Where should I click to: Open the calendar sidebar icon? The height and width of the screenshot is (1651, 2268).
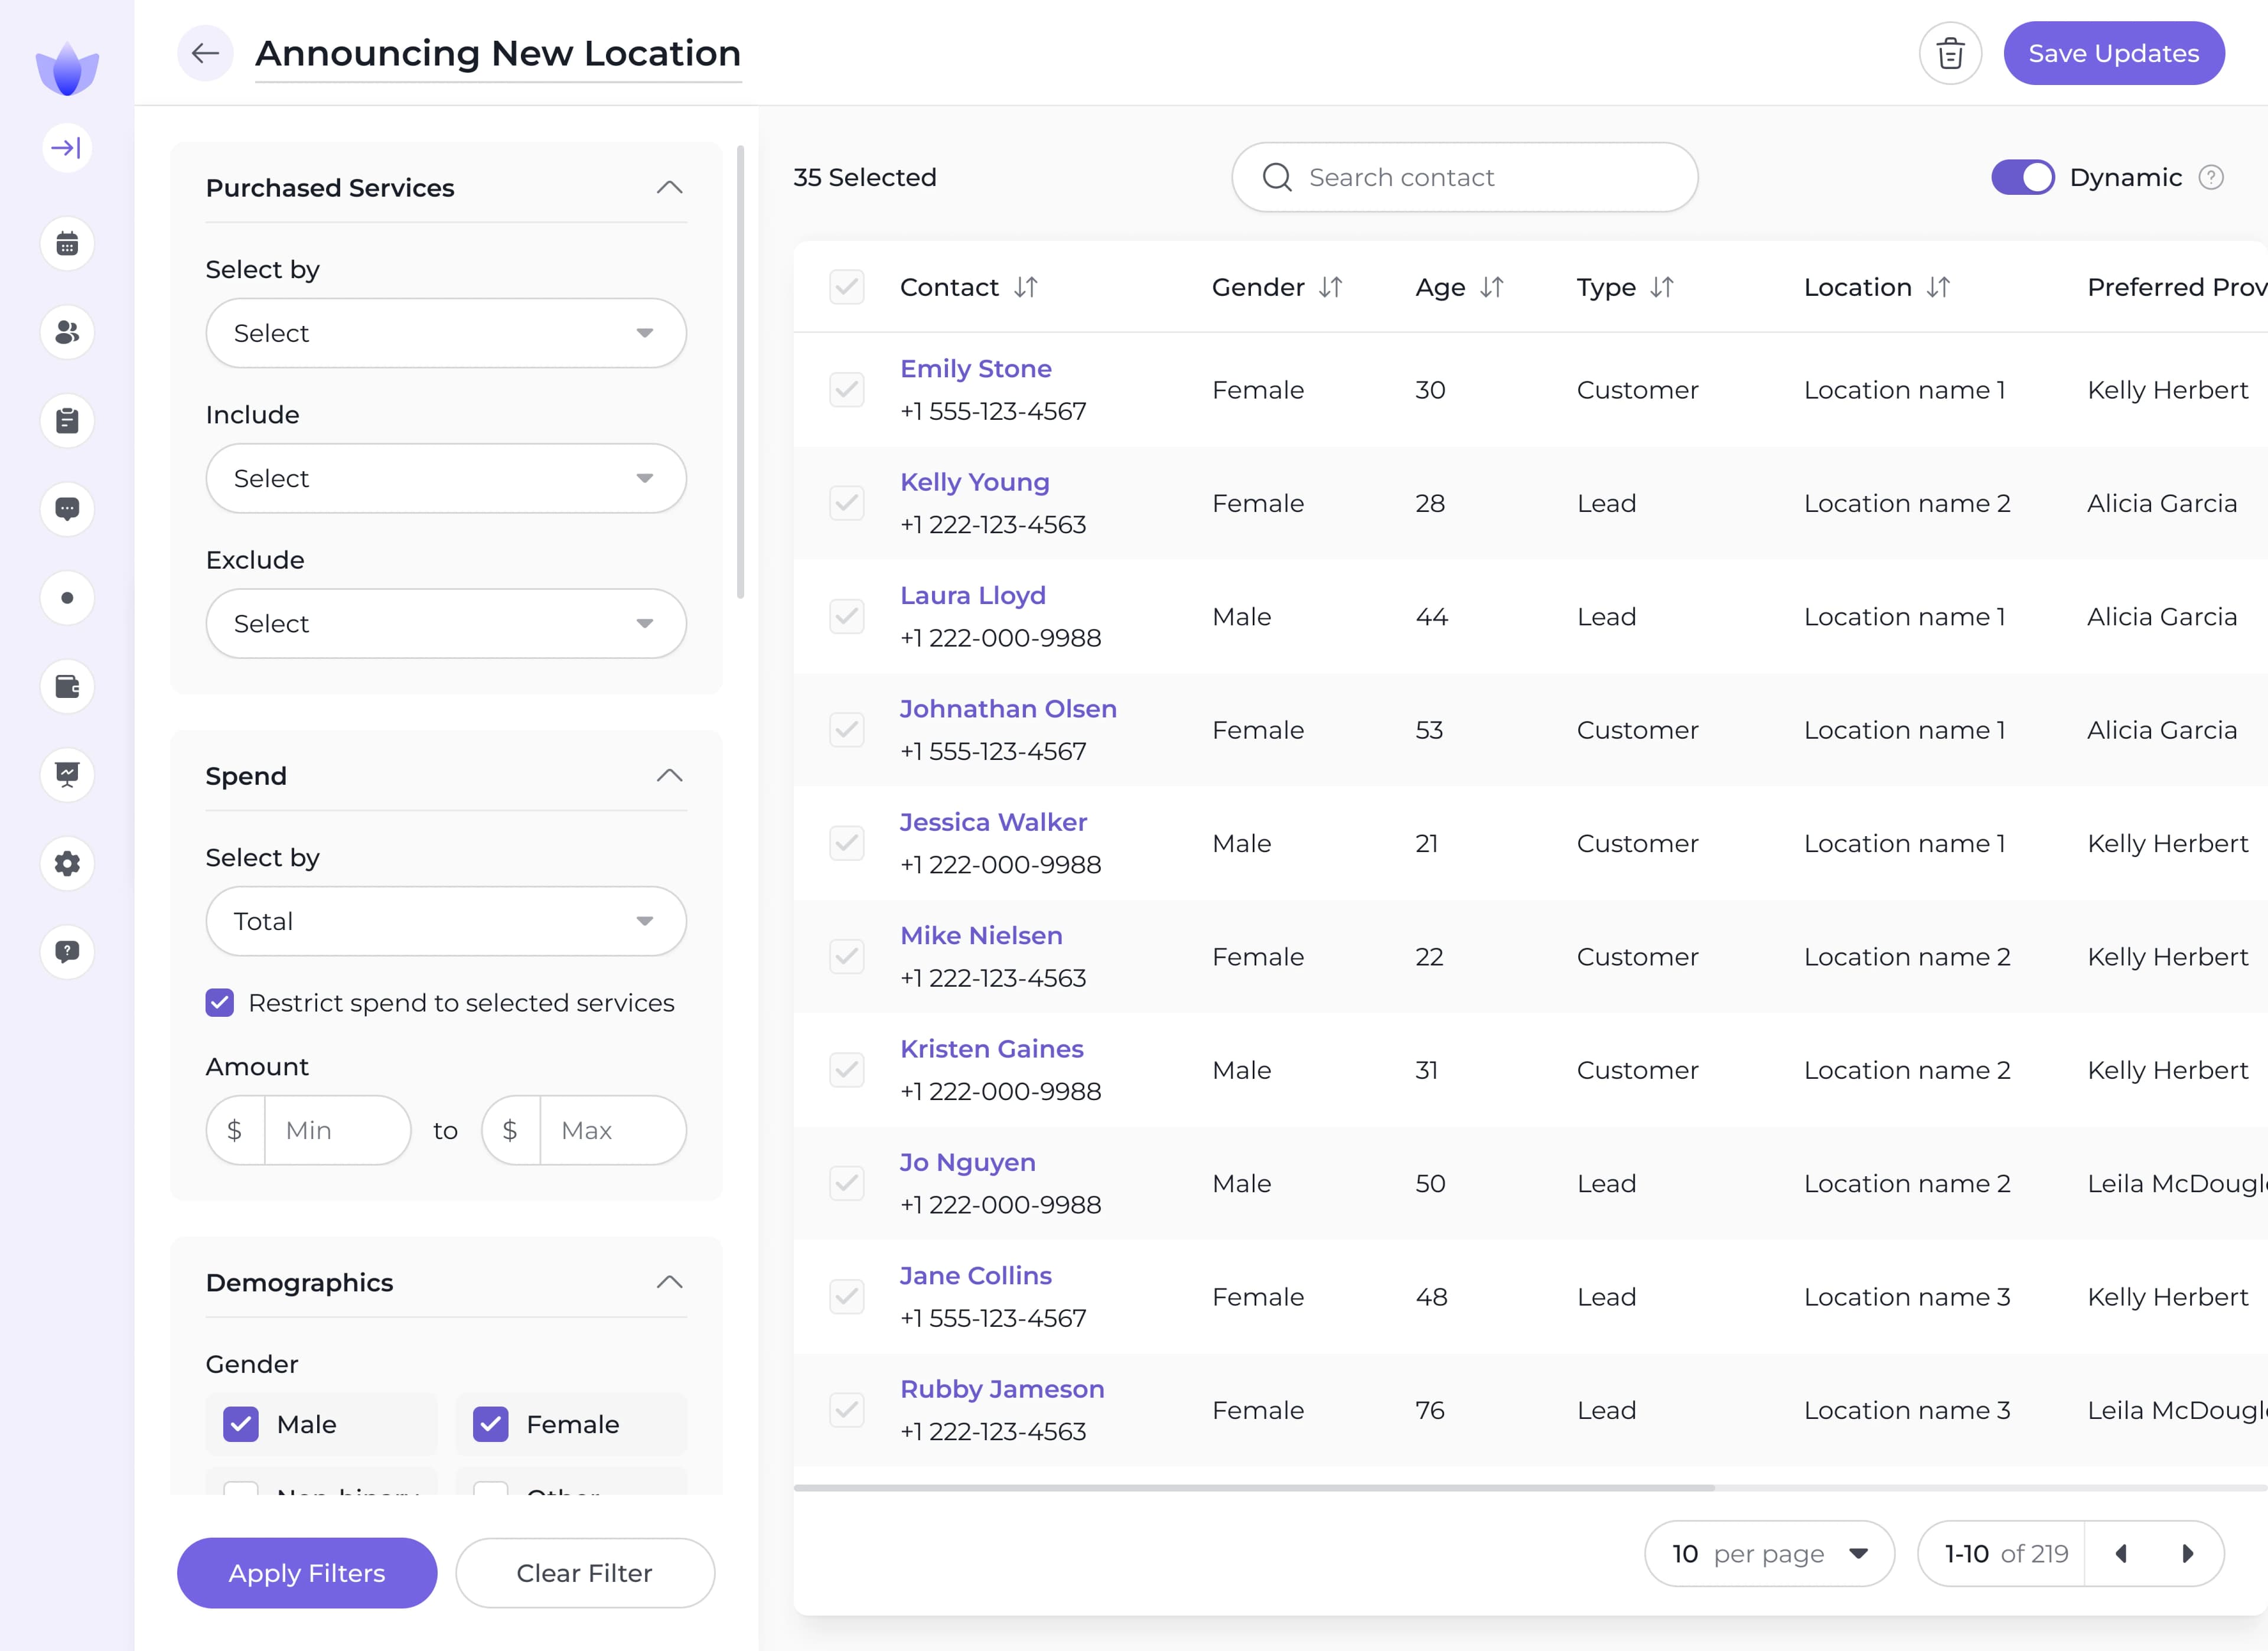click(67, 244)
